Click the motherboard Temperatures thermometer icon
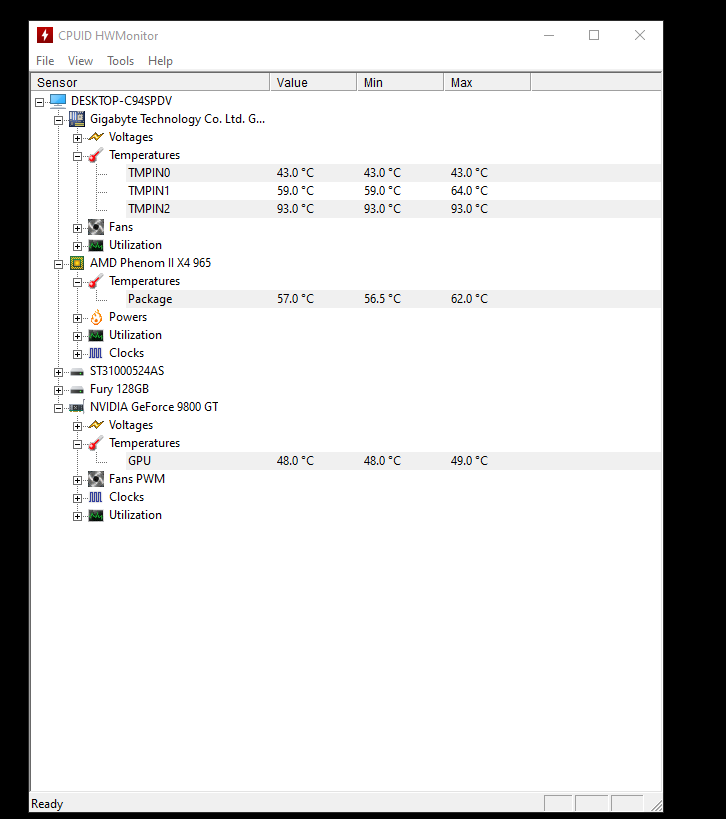Screen dimensions: 726x819 [96, 155]
